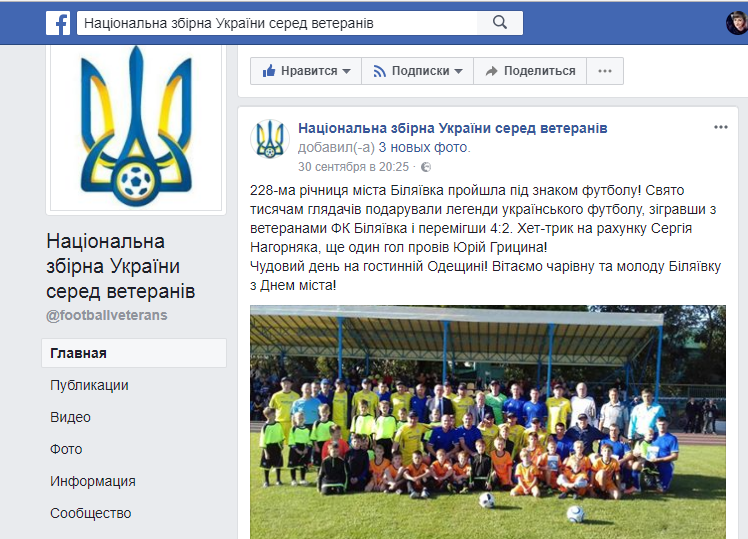
Task: Open Информация in the sidebar
Action: (93, 481)
